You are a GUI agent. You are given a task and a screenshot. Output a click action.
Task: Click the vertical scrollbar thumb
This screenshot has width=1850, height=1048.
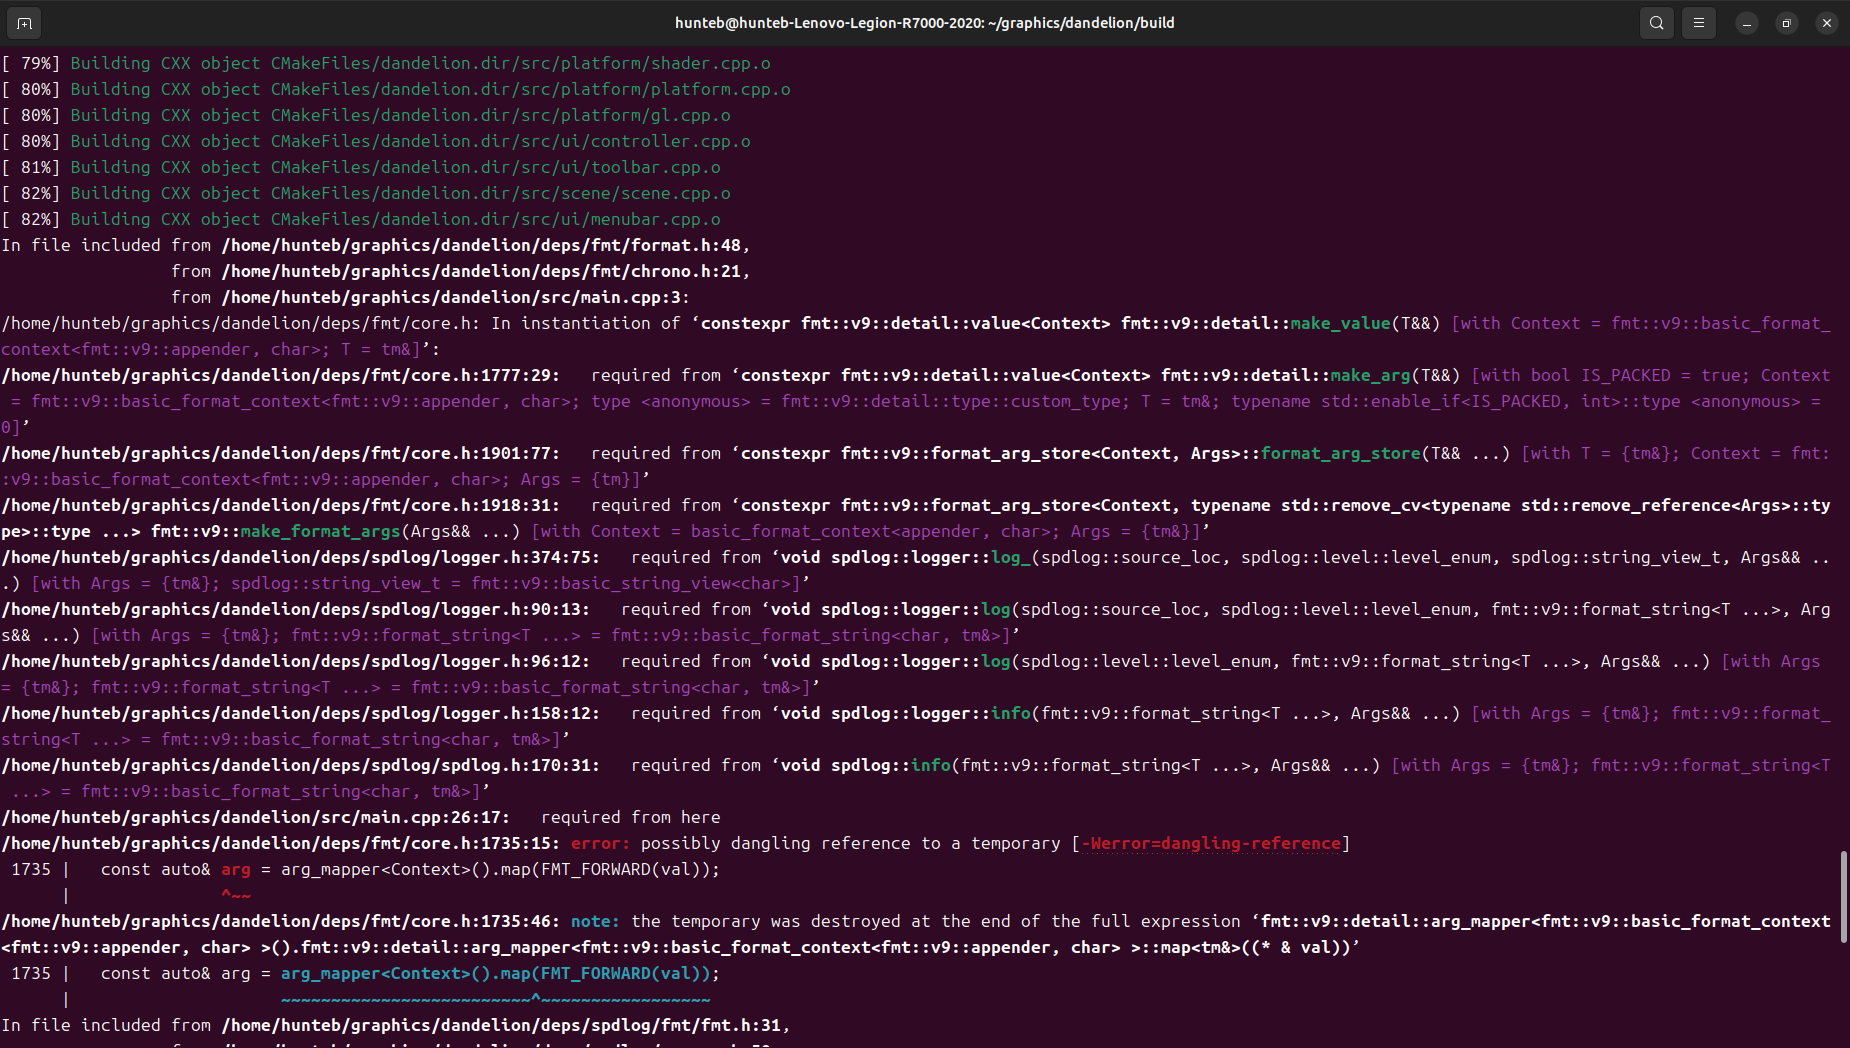click(1843, 896)
